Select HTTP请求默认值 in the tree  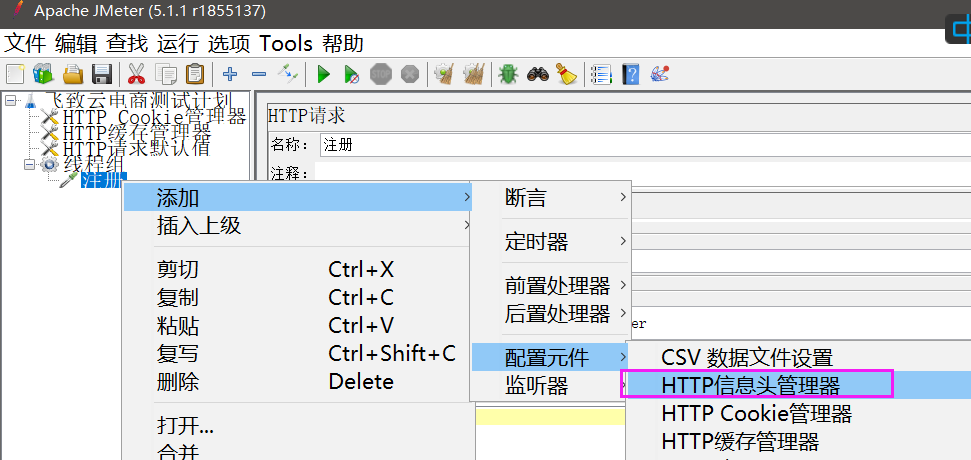136,148
